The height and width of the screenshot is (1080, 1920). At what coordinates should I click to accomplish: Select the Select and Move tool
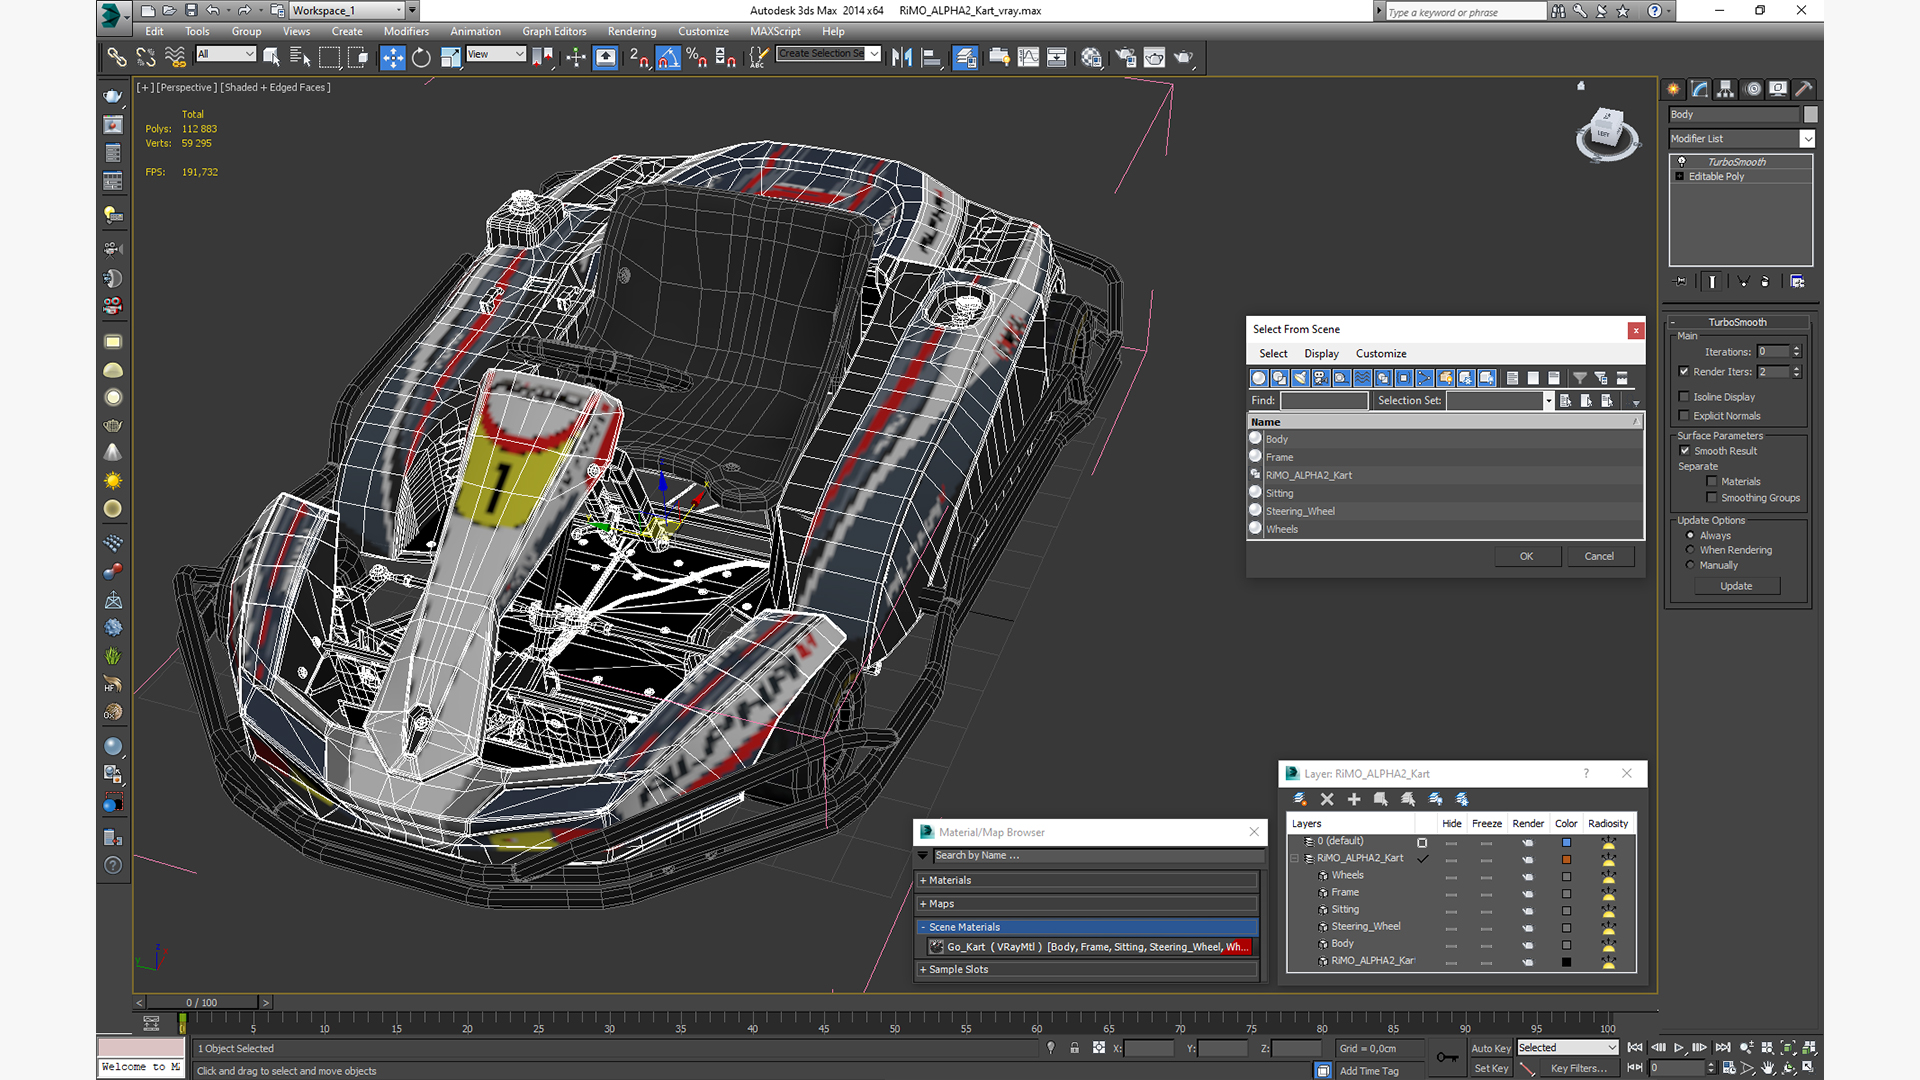pos(392,58)
